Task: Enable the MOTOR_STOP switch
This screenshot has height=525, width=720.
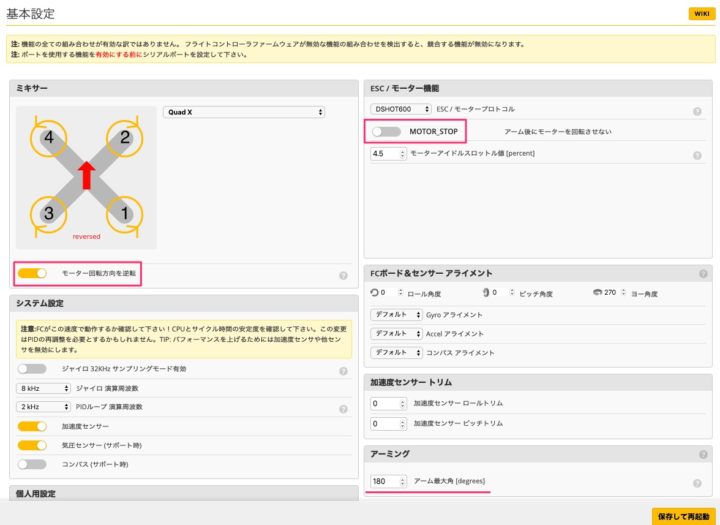Action: point(385,131)
